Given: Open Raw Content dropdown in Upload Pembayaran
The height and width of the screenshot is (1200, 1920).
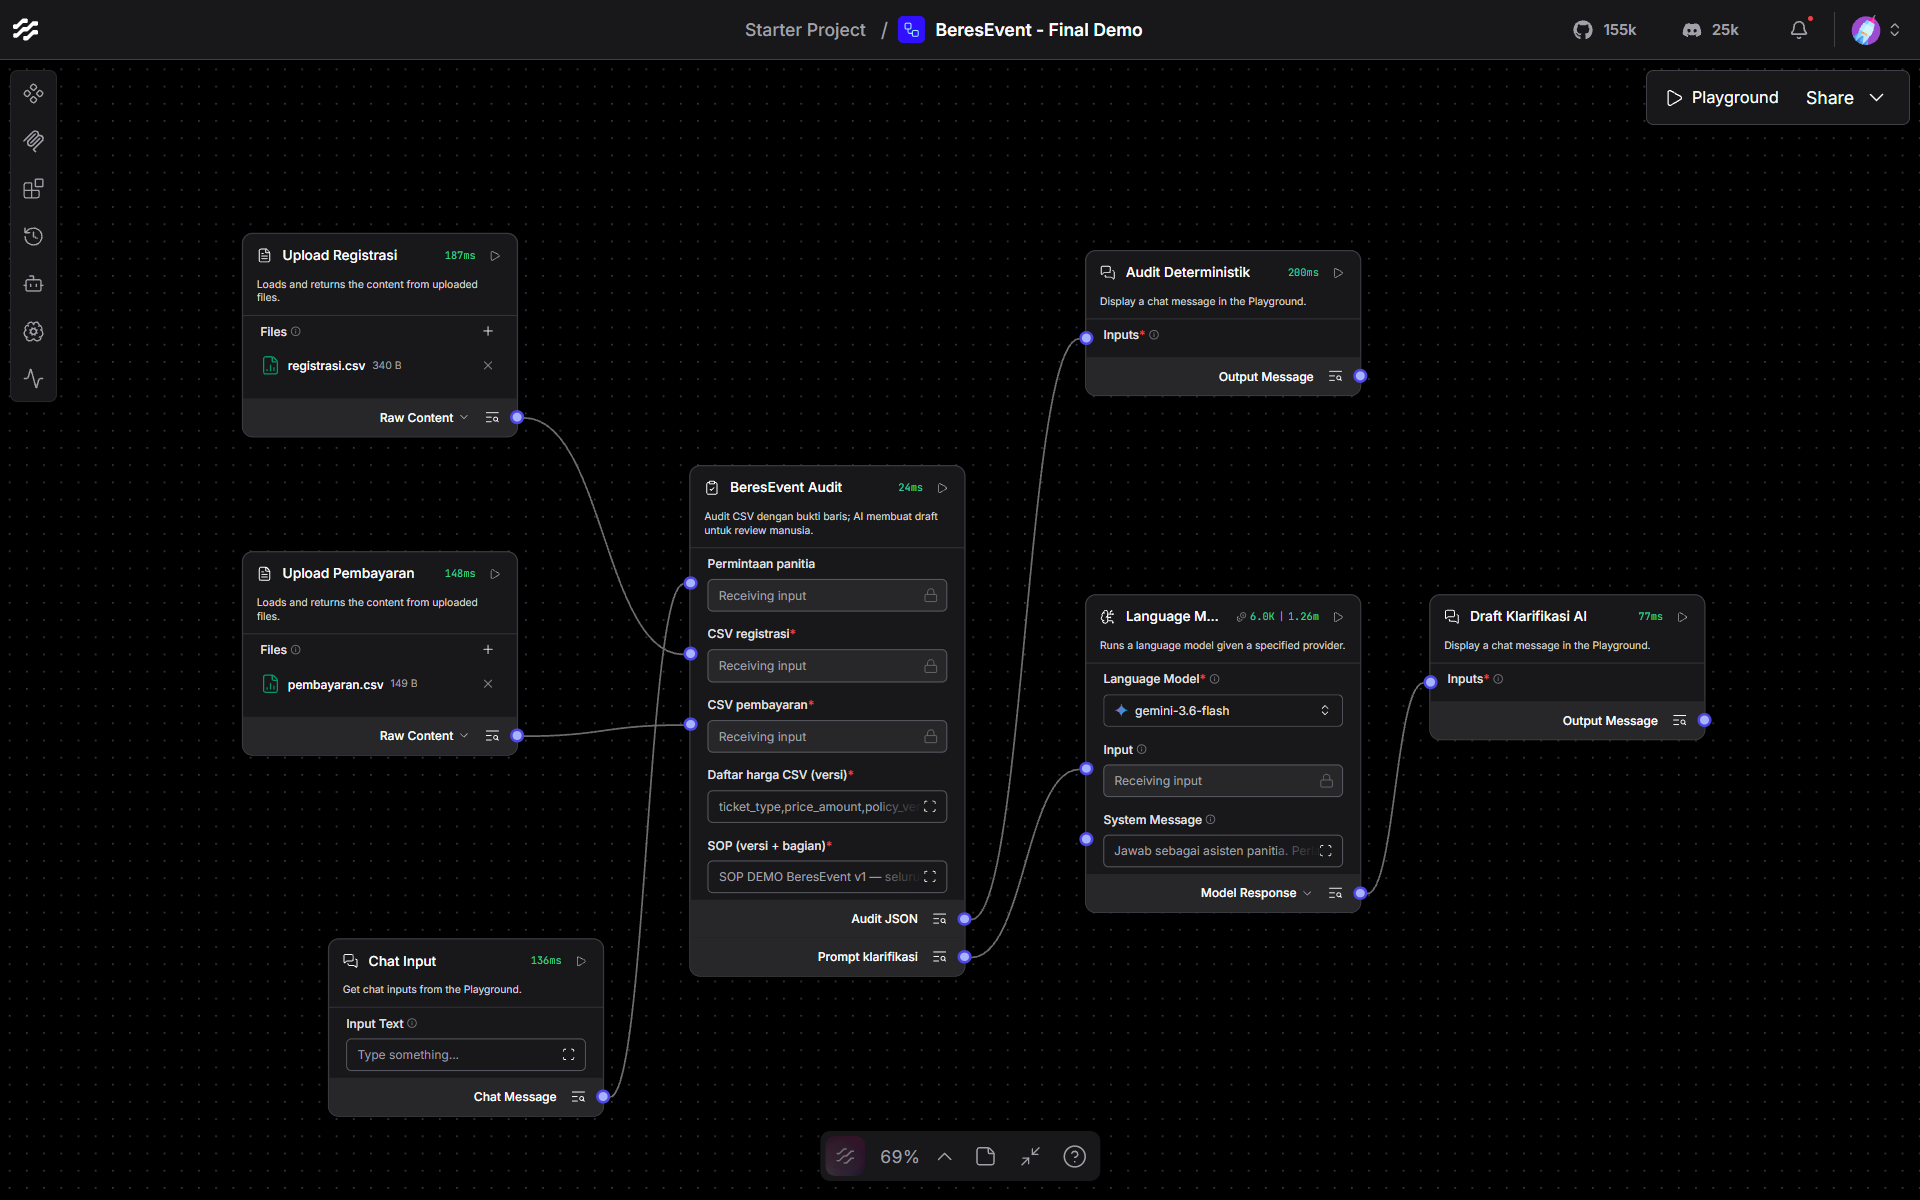Looking at the screenshot, I should [x=424, y=736].
